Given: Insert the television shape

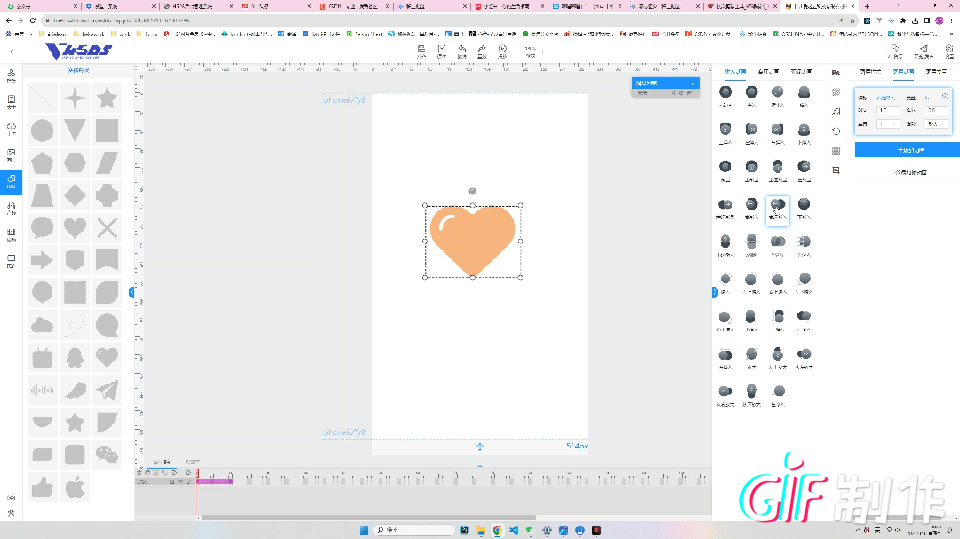Looking at the screenshot, I should (x=42, y=358).
